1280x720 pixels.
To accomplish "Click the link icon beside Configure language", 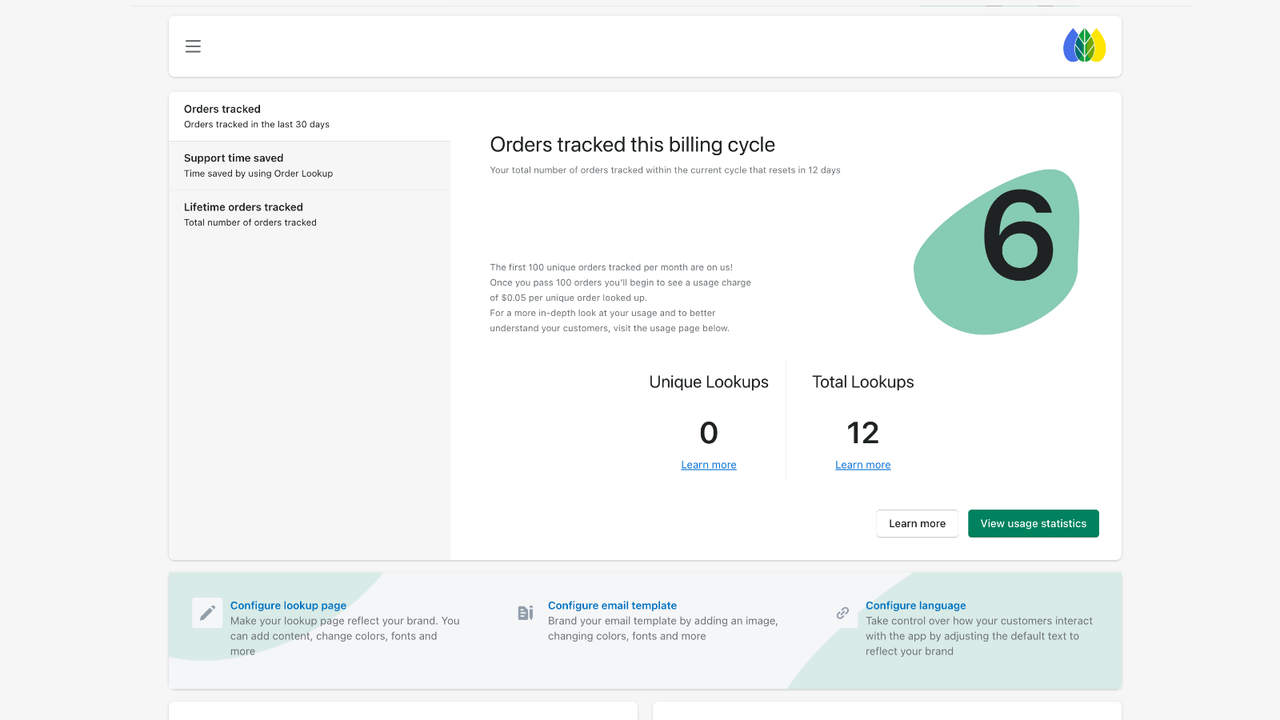I will [843, 613].
